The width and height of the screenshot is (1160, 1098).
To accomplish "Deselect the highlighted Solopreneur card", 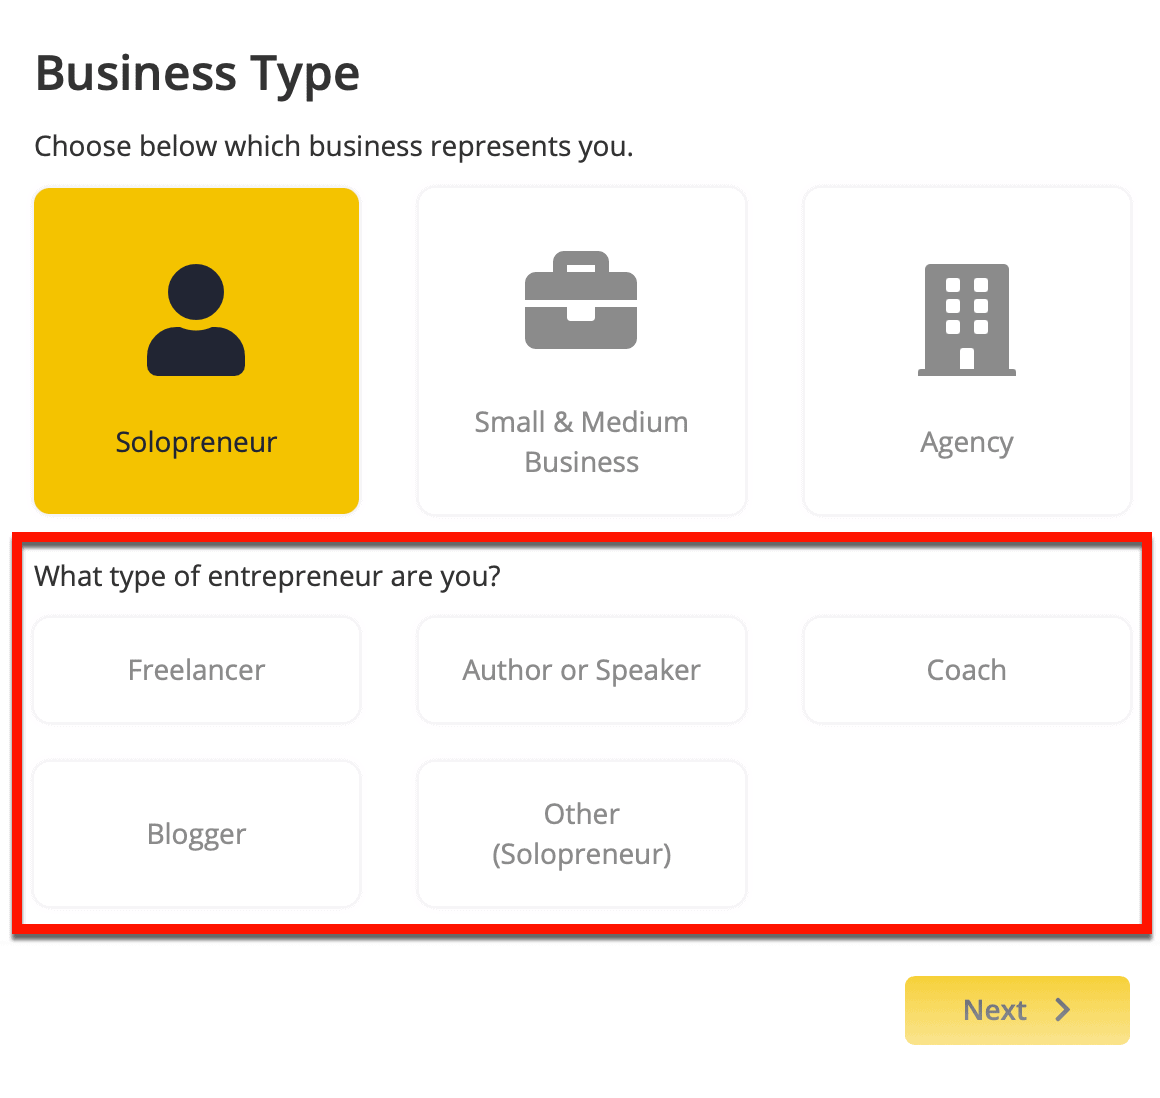I will (x=196, y=350).
